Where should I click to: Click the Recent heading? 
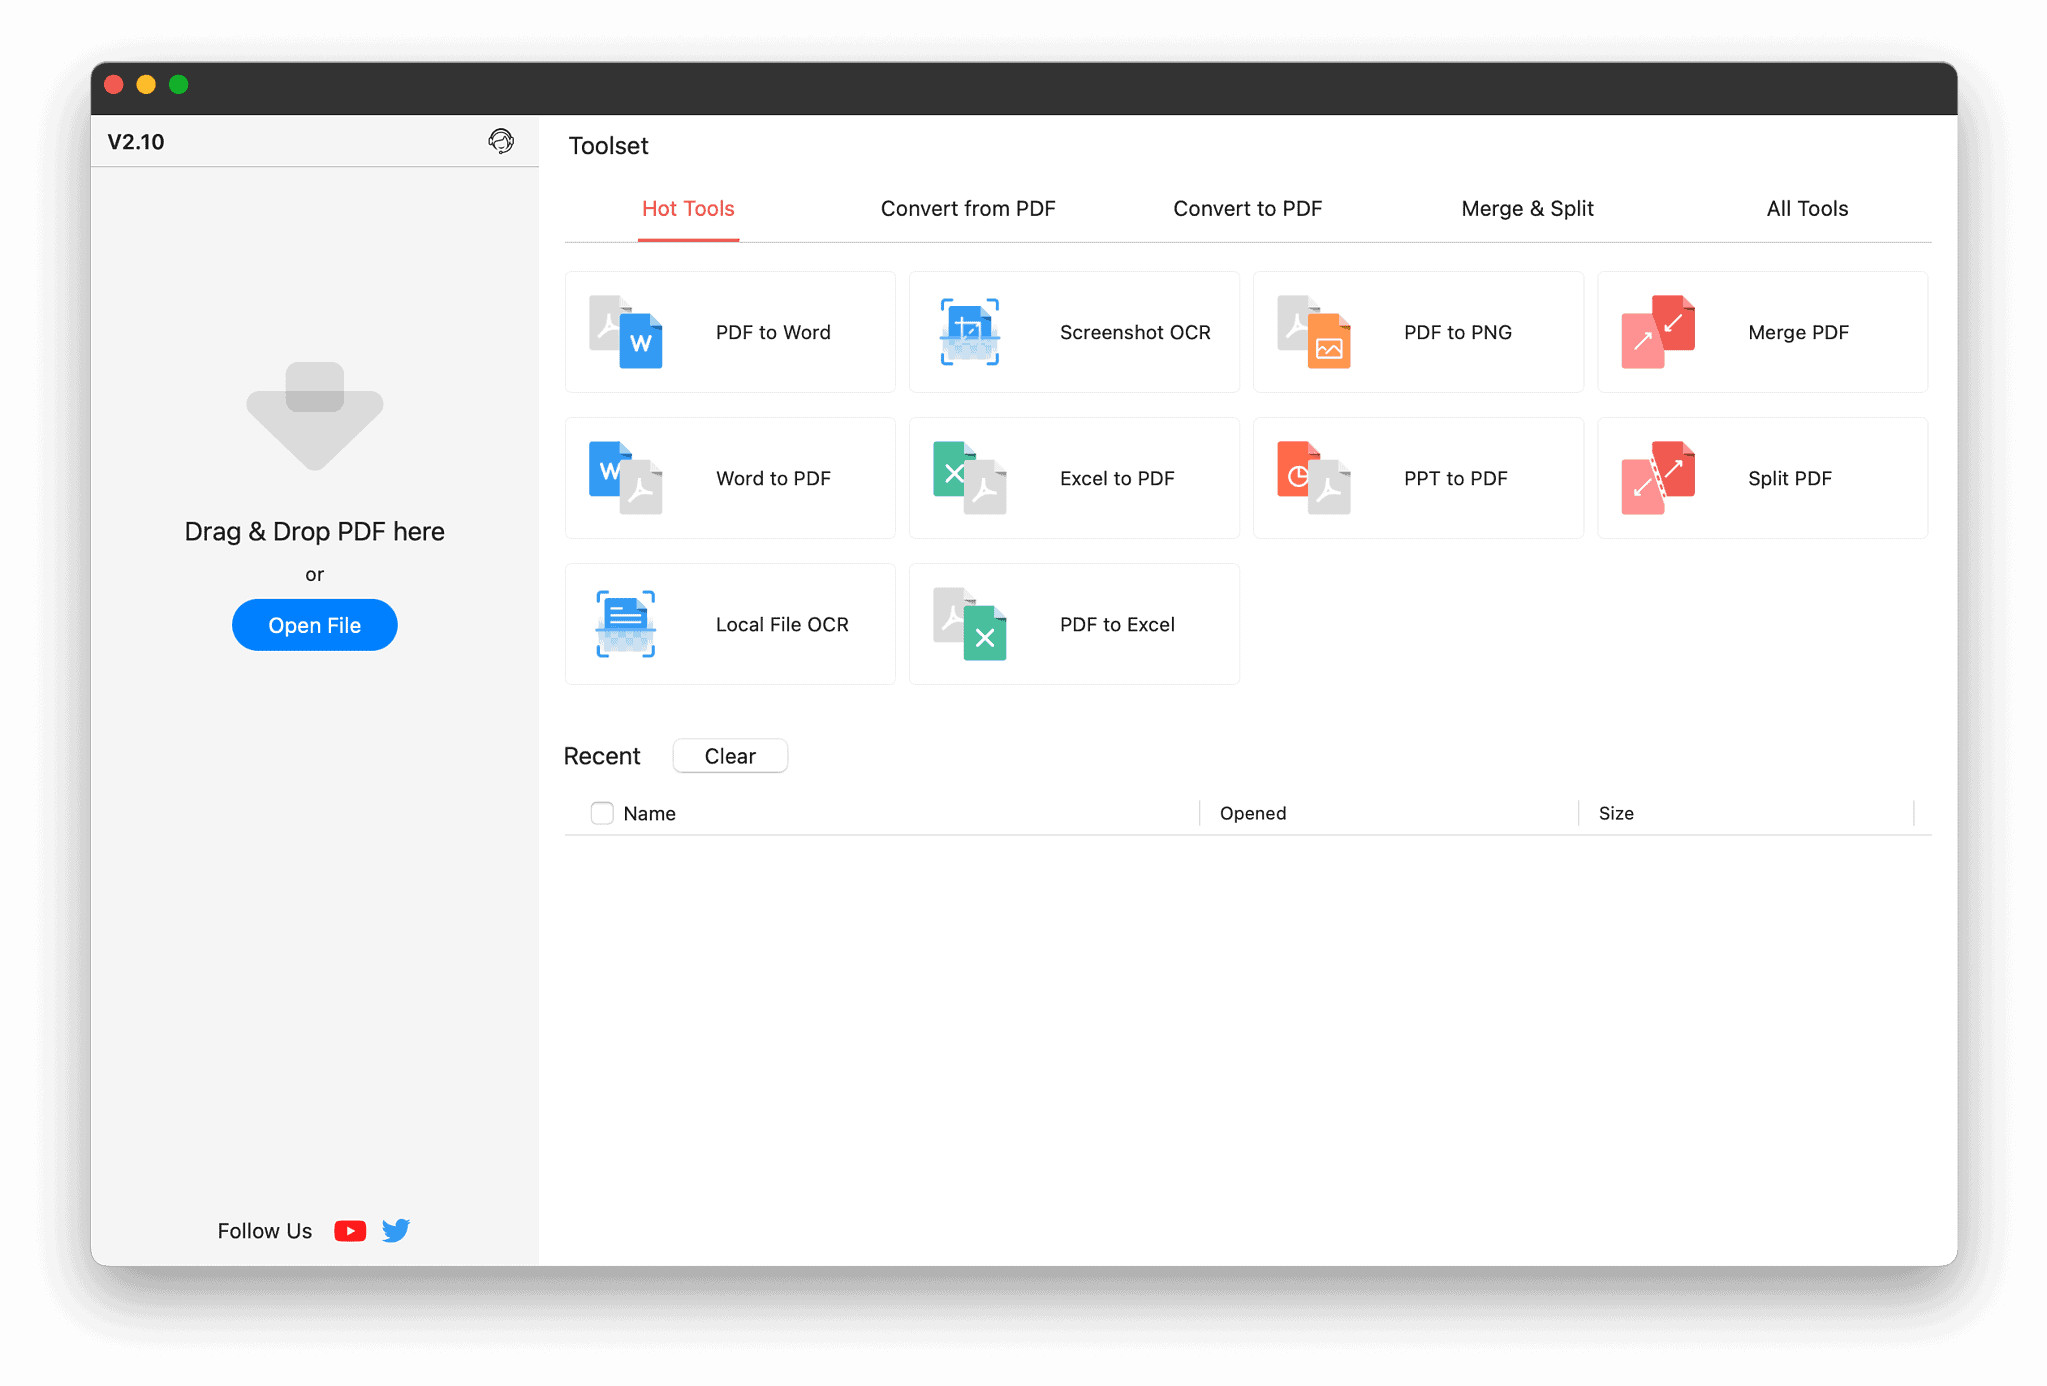(602, 756)
